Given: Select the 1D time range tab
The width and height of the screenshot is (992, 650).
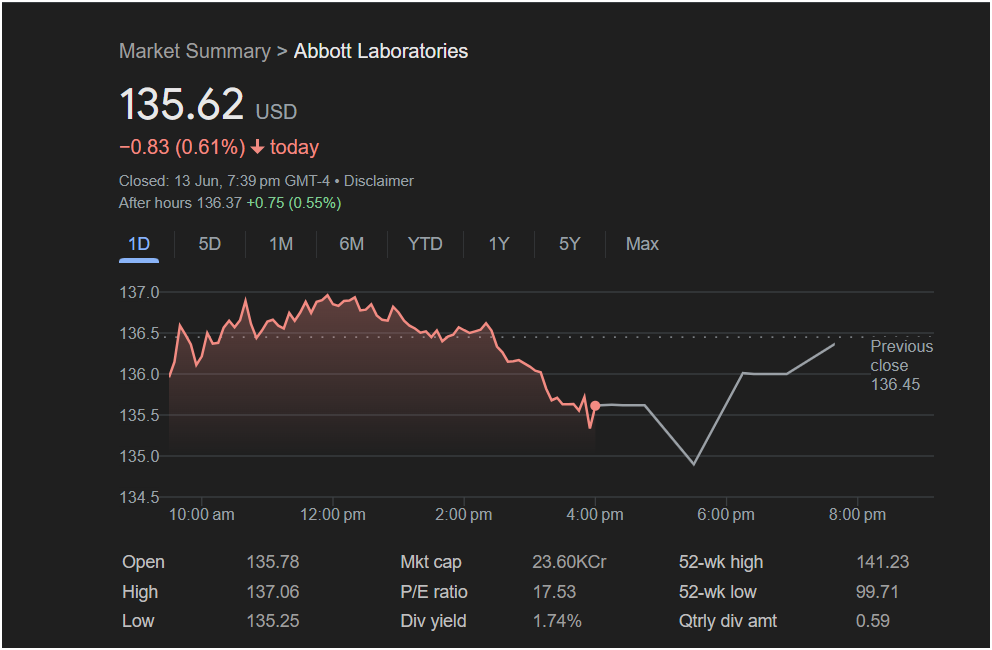Looking at the screenshot, I should point(139,244).
